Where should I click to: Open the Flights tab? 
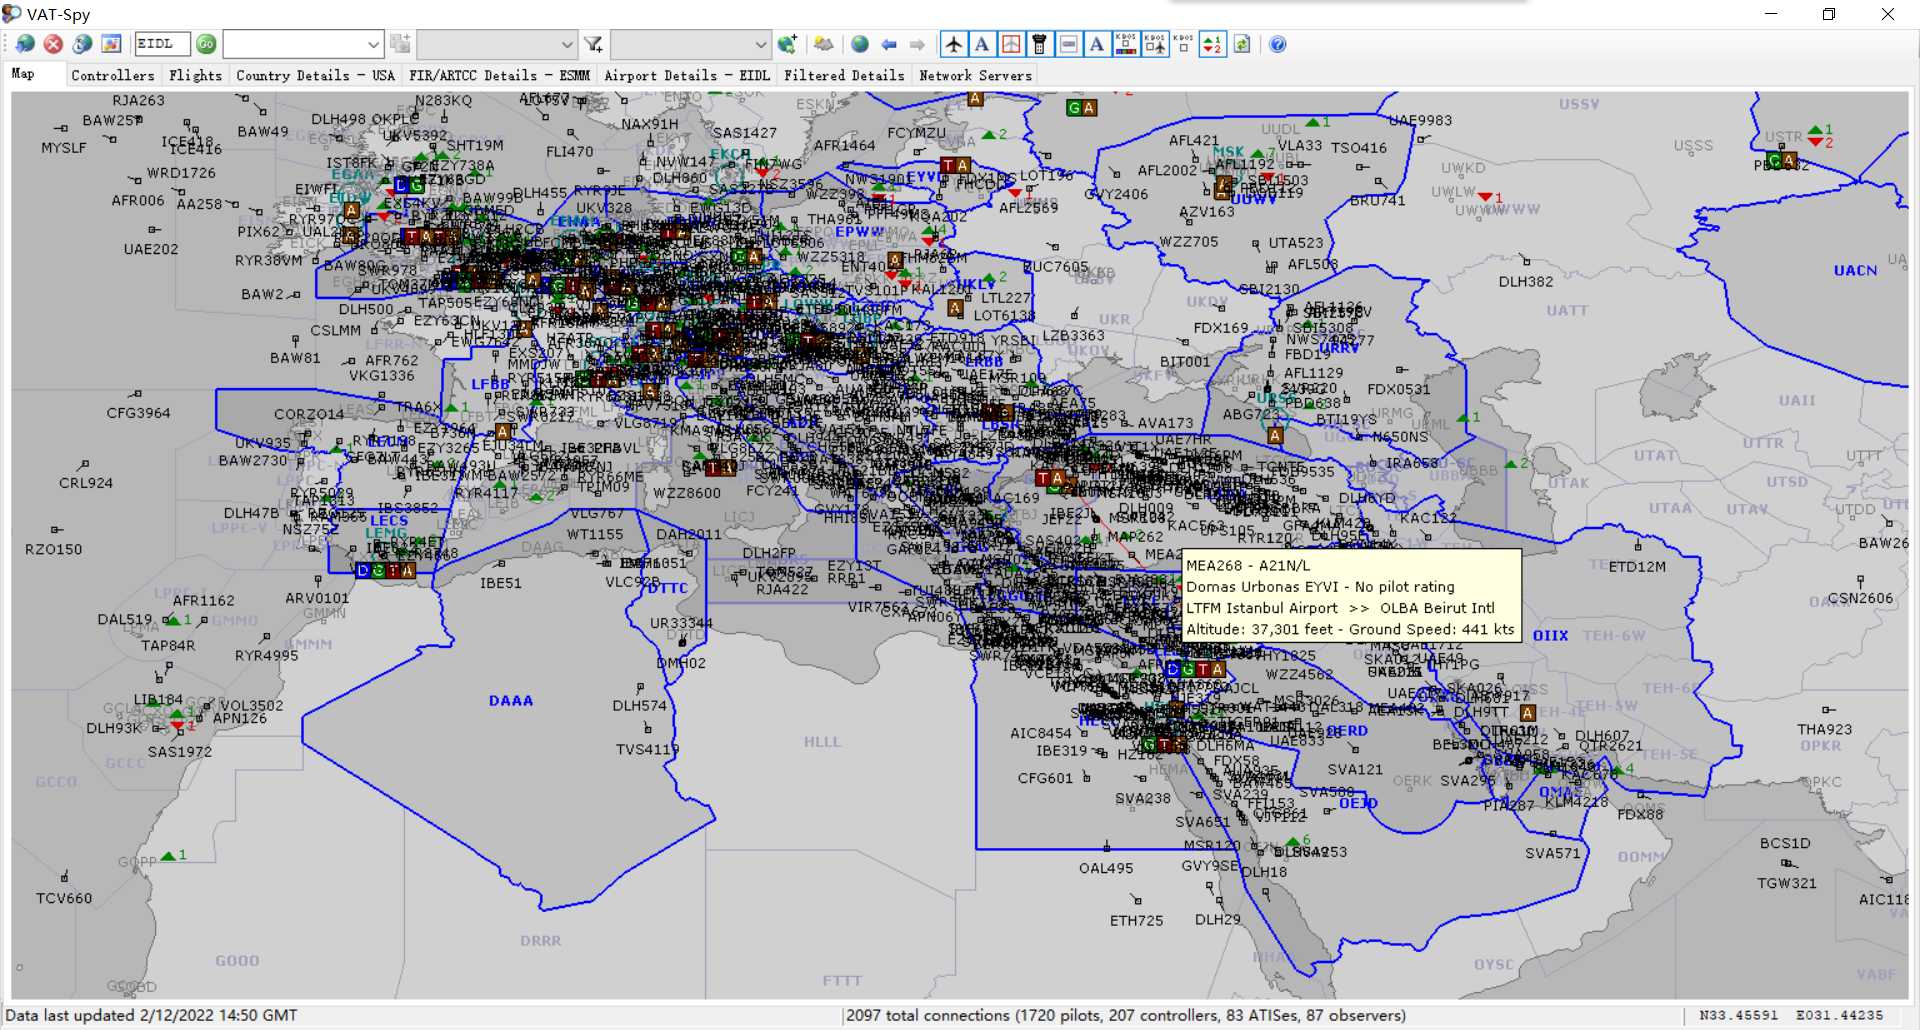pos(195,75)
